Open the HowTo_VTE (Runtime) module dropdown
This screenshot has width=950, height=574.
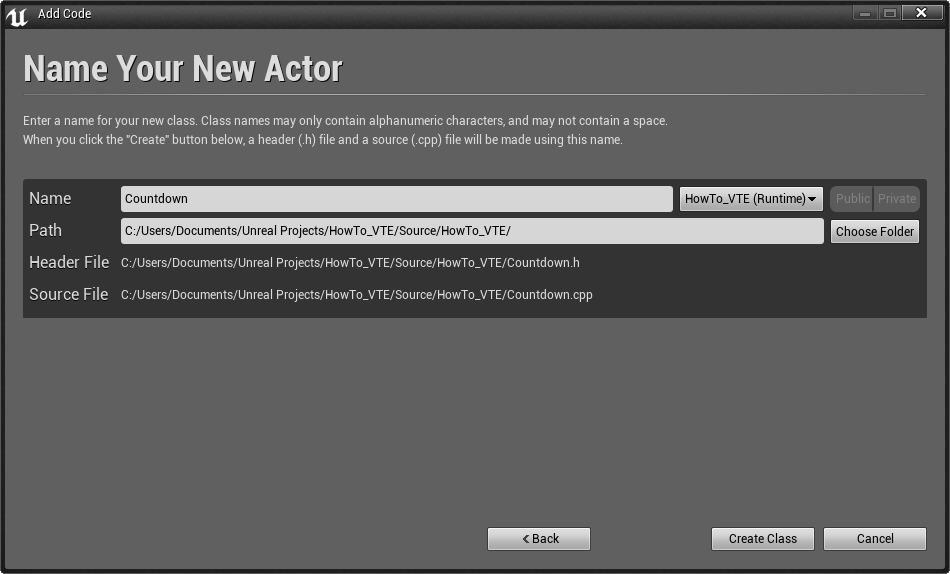pyautogui.click(x=751, y=199)
